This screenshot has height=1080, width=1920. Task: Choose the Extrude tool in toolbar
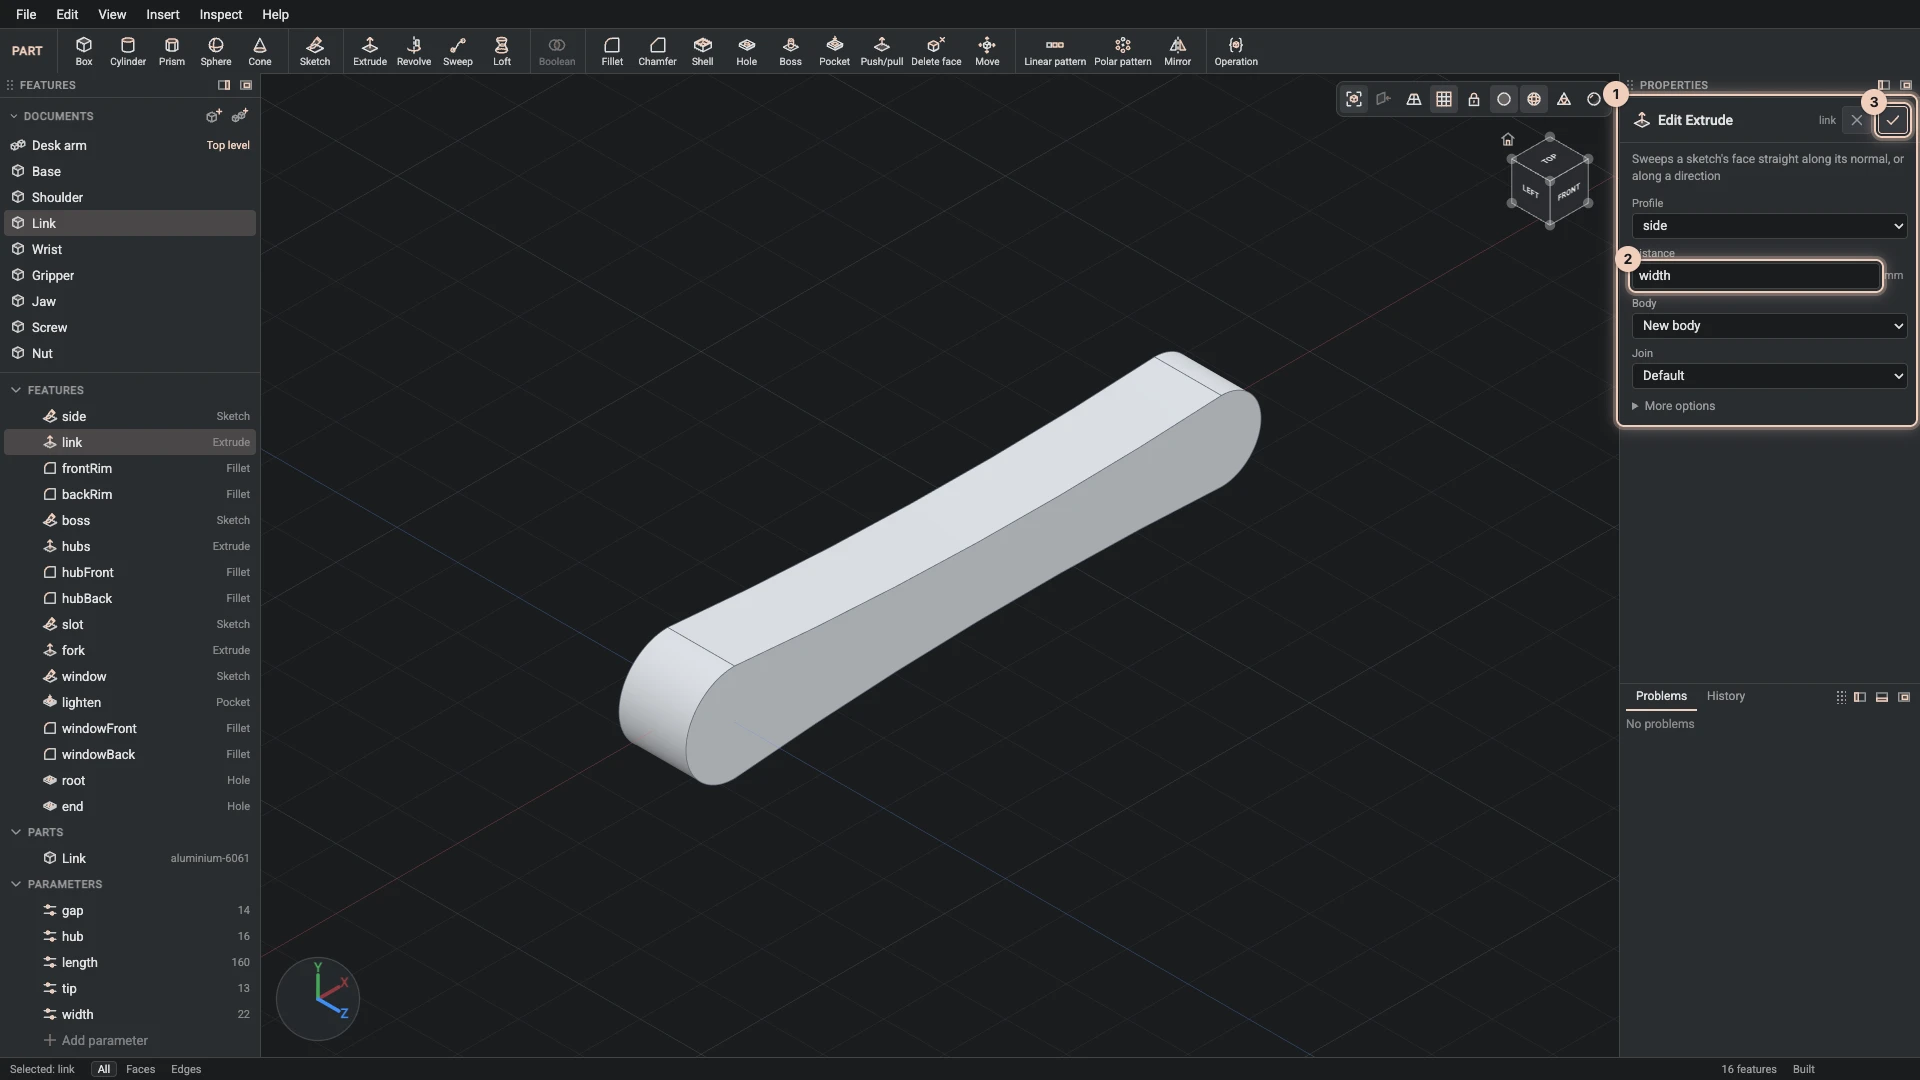point(370,51)
